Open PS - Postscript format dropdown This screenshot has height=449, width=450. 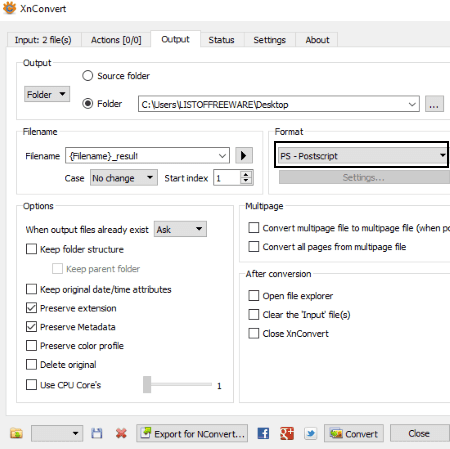pos(362,156)
